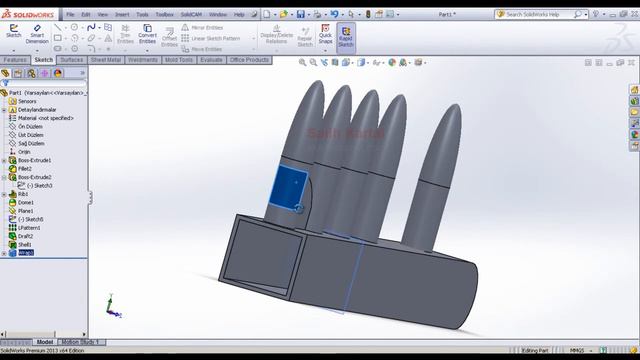Select the Spline sketch tool
The width and height of the screenshot is (640, 360).
pyautogui.click(x=91, y=27)
